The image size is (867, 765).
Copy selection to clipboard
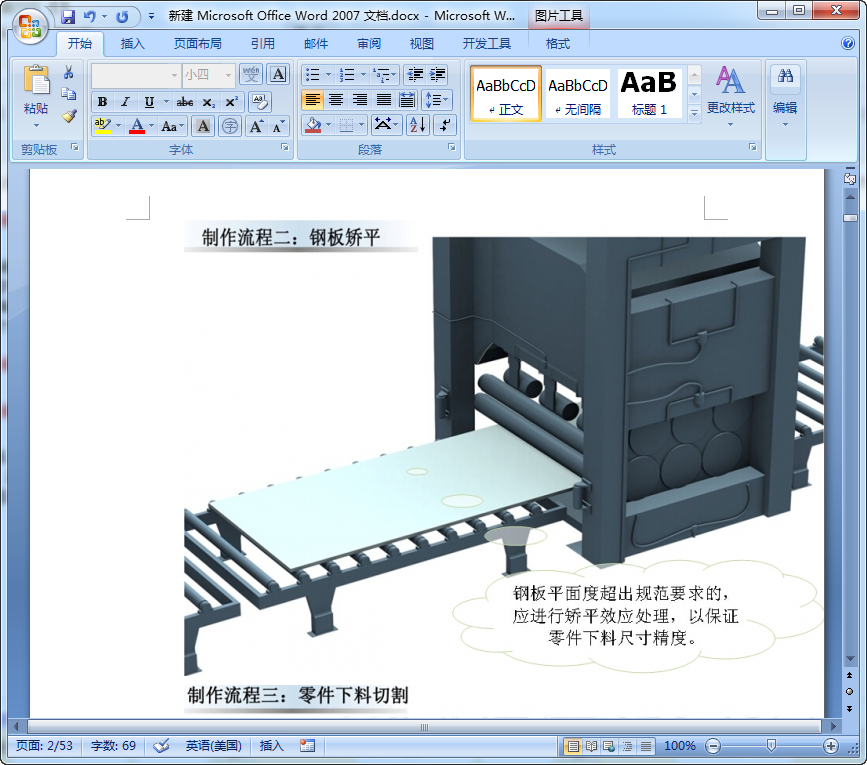tap(69, 94)
